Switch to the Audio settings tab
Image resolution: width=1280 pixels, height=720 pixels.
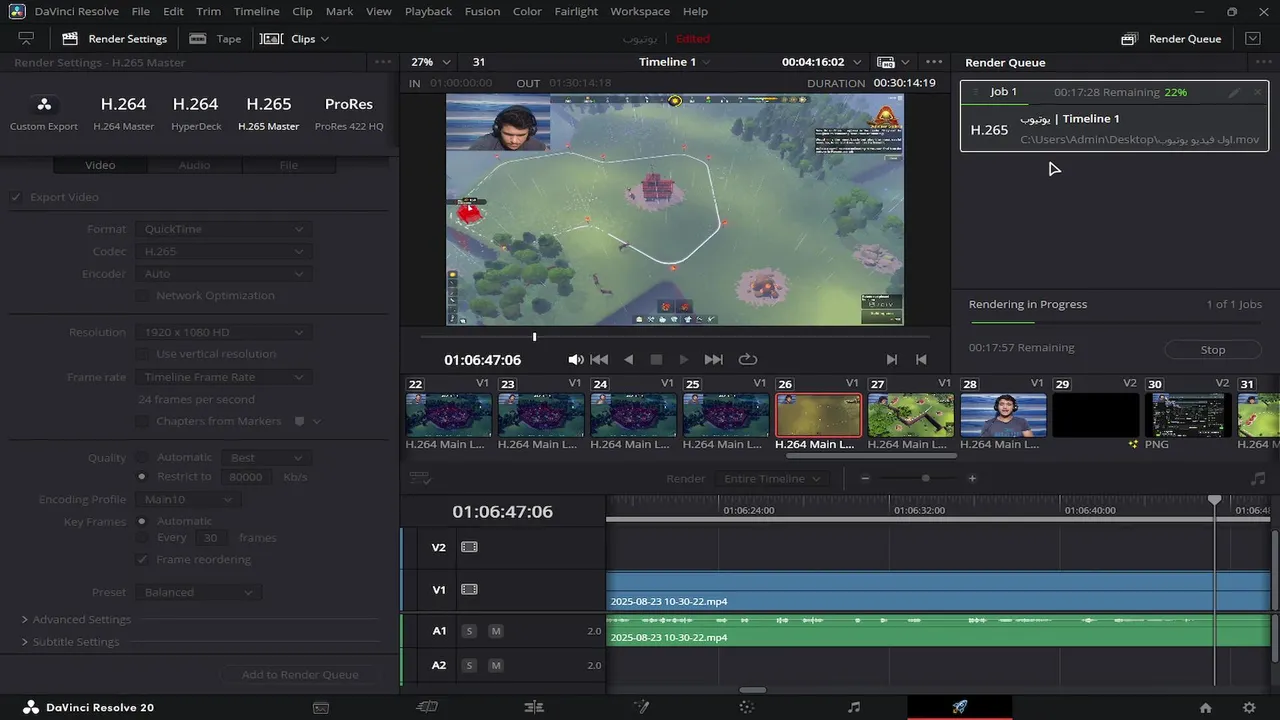coord(194,165)
